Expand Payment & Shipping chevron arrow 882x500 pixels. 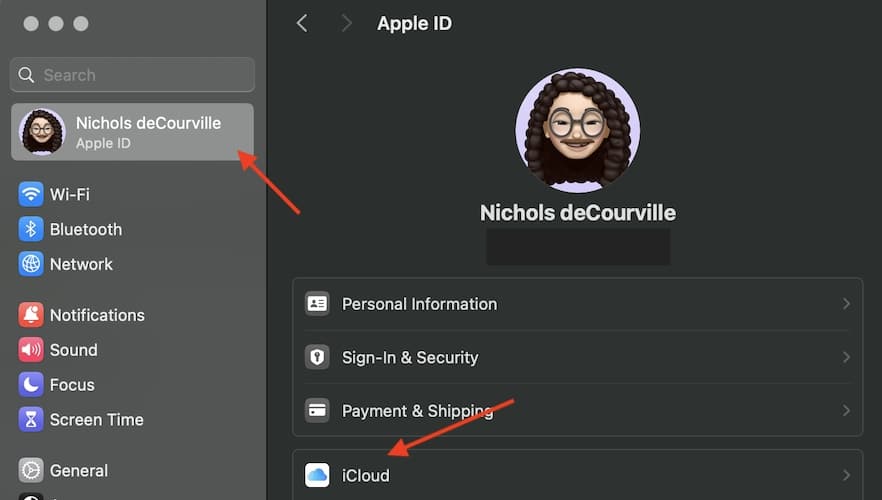[846, 411]
